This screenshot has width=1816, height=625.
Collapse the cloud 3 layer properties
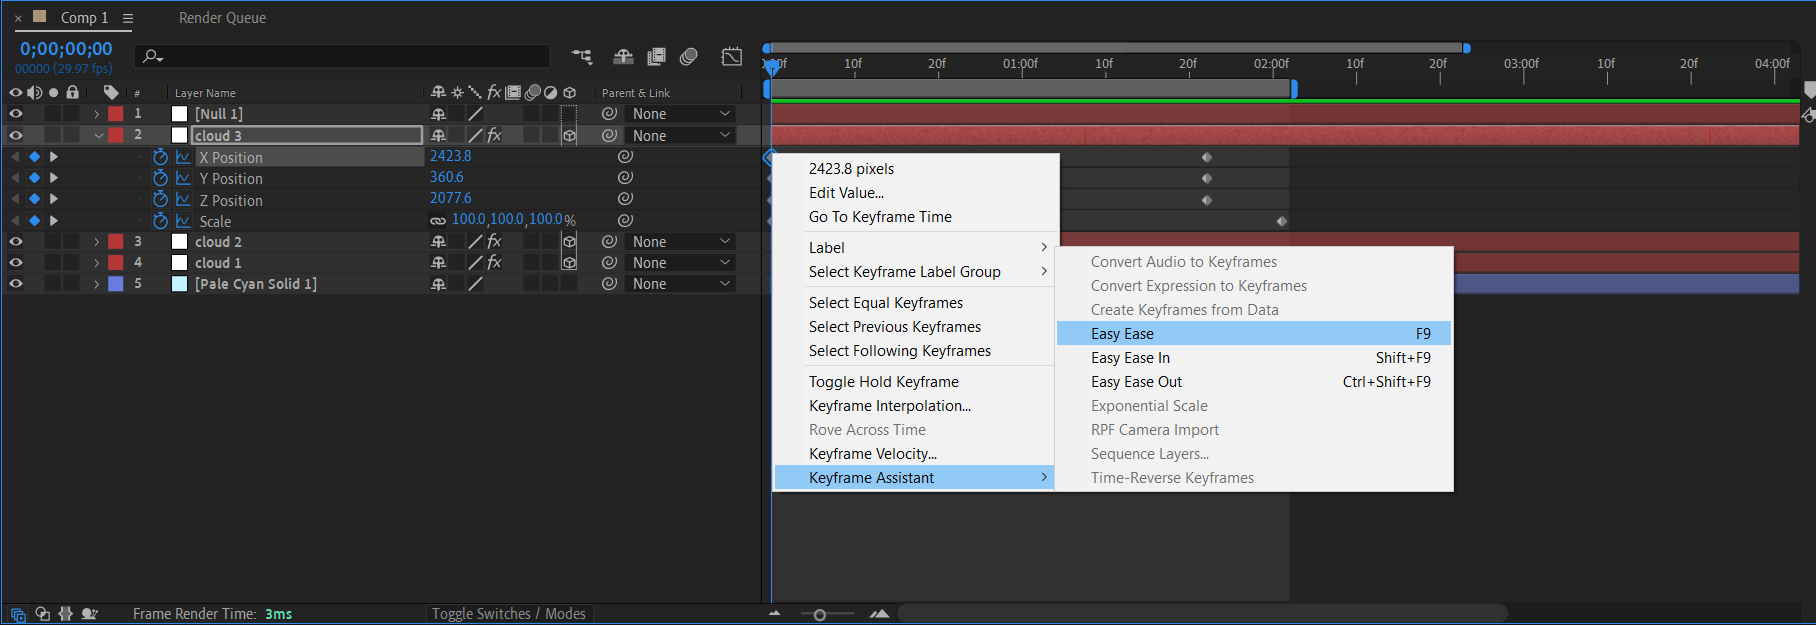pyautogui.click(x=98, y=136)
